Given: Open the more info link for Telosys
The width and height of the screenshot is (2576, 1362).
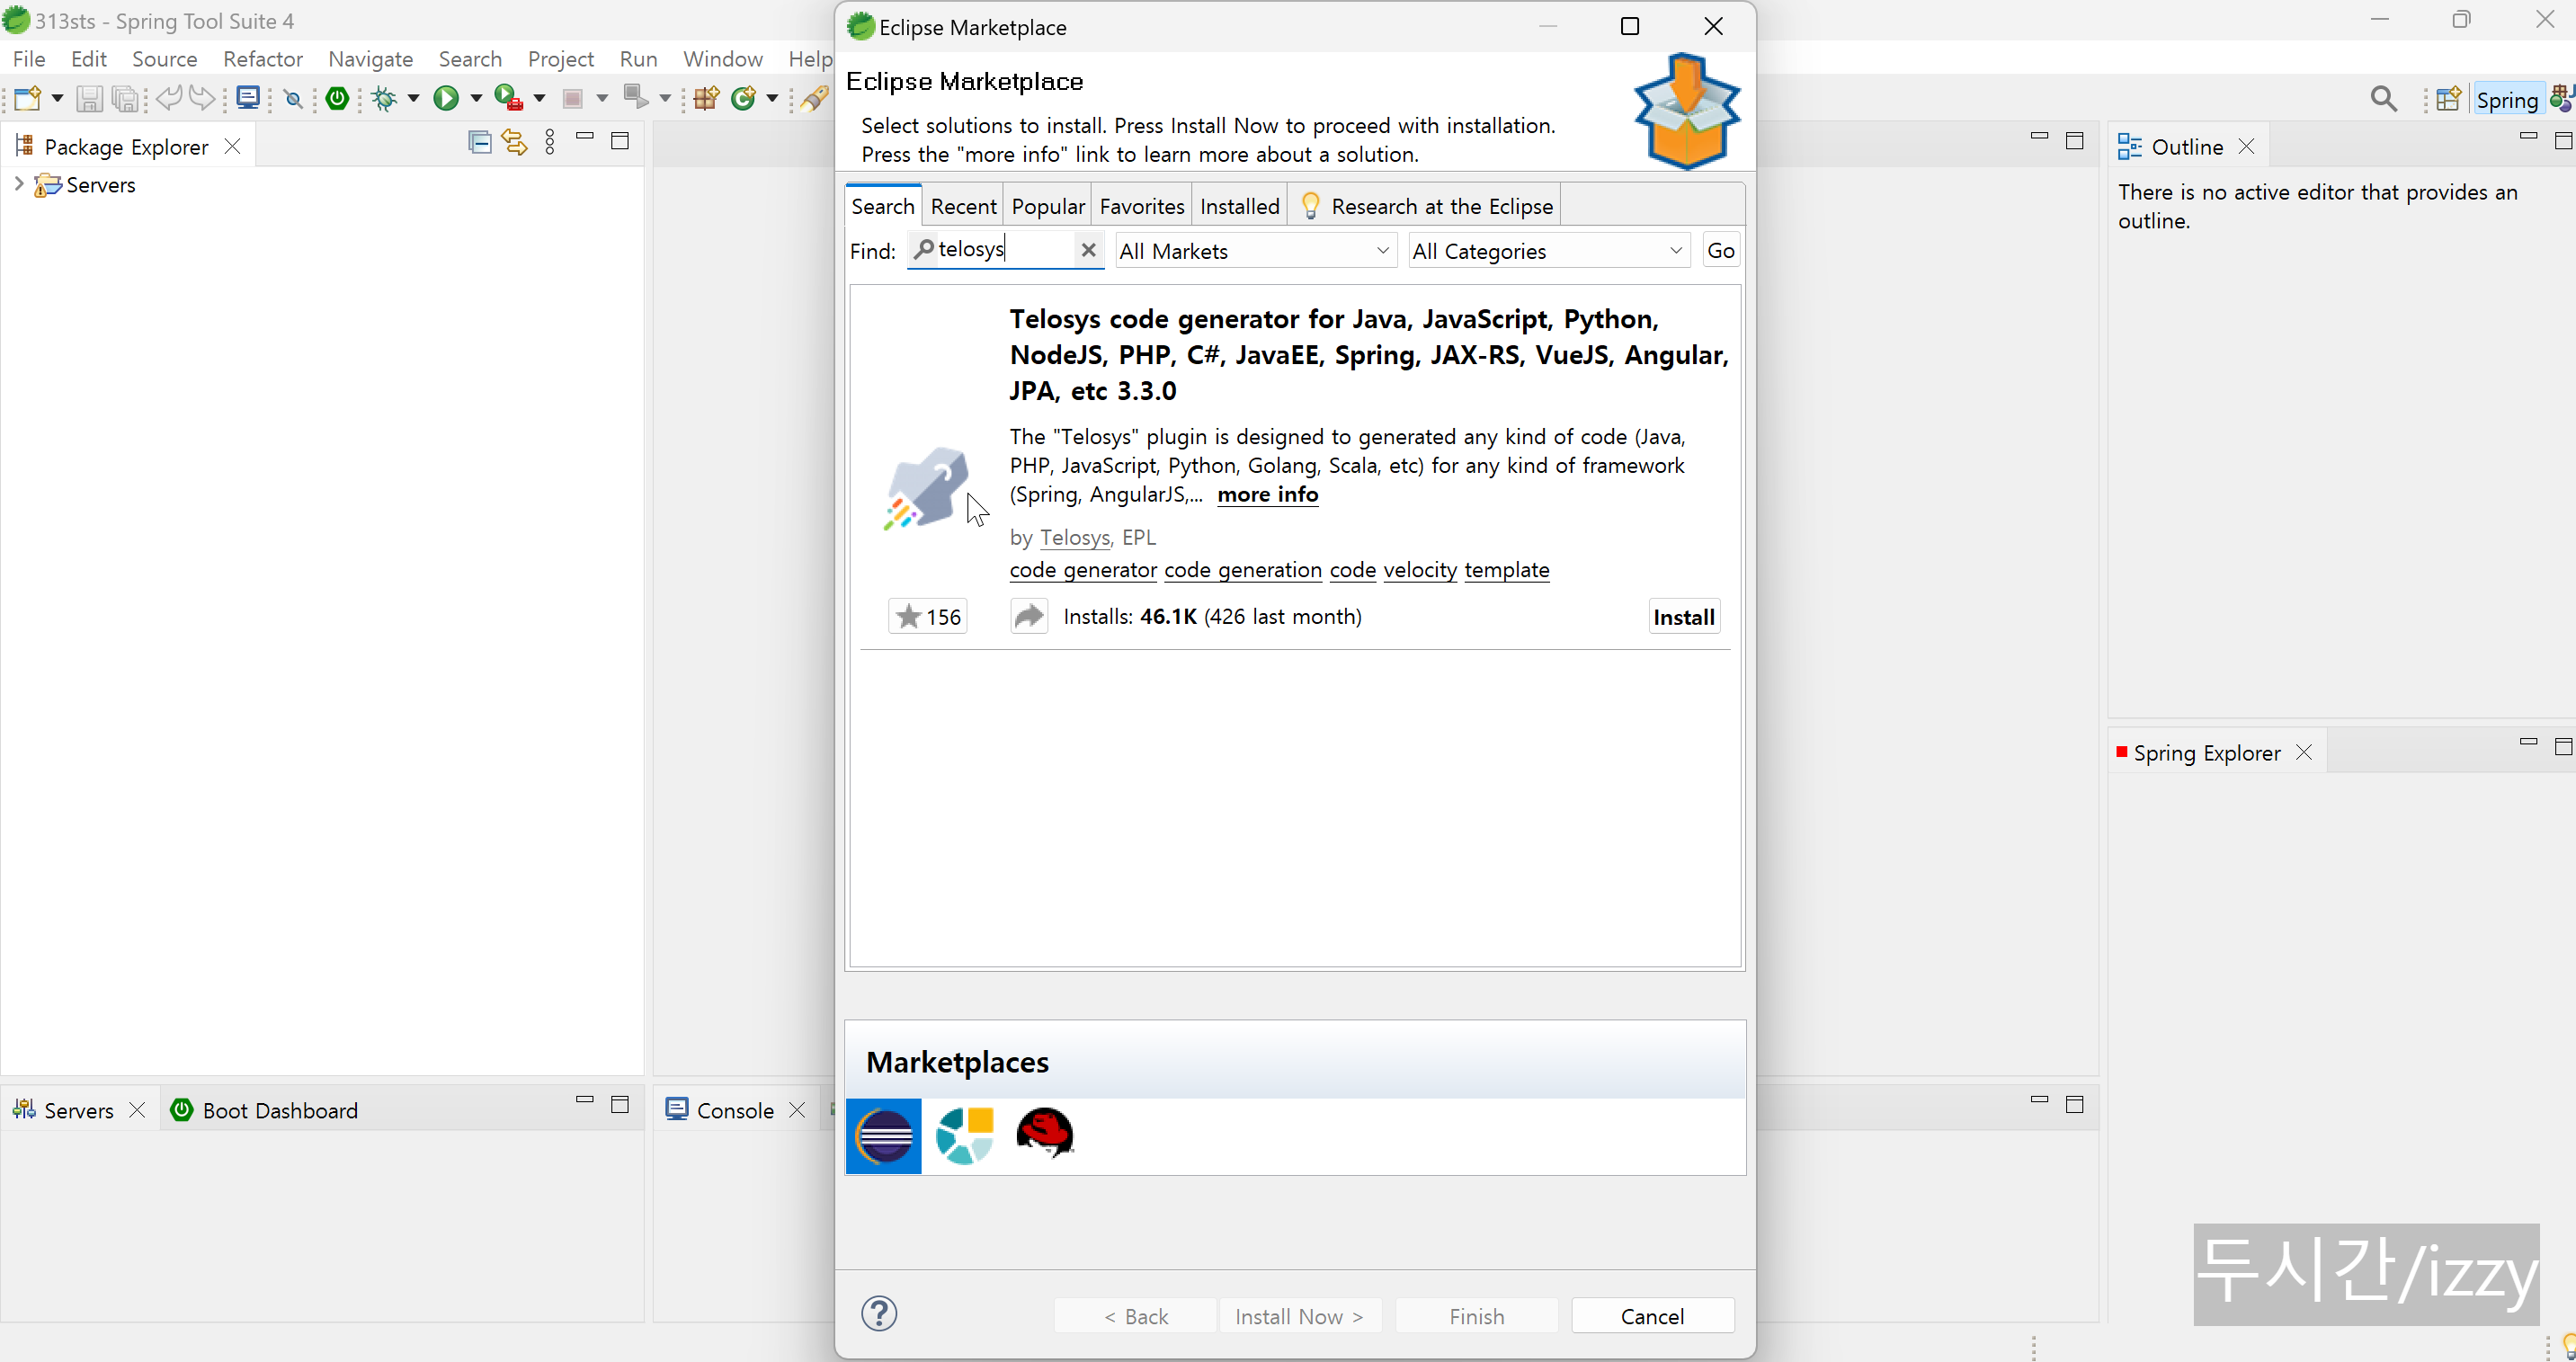Looking at the screenshot, I should click(x=1267, y=494).
